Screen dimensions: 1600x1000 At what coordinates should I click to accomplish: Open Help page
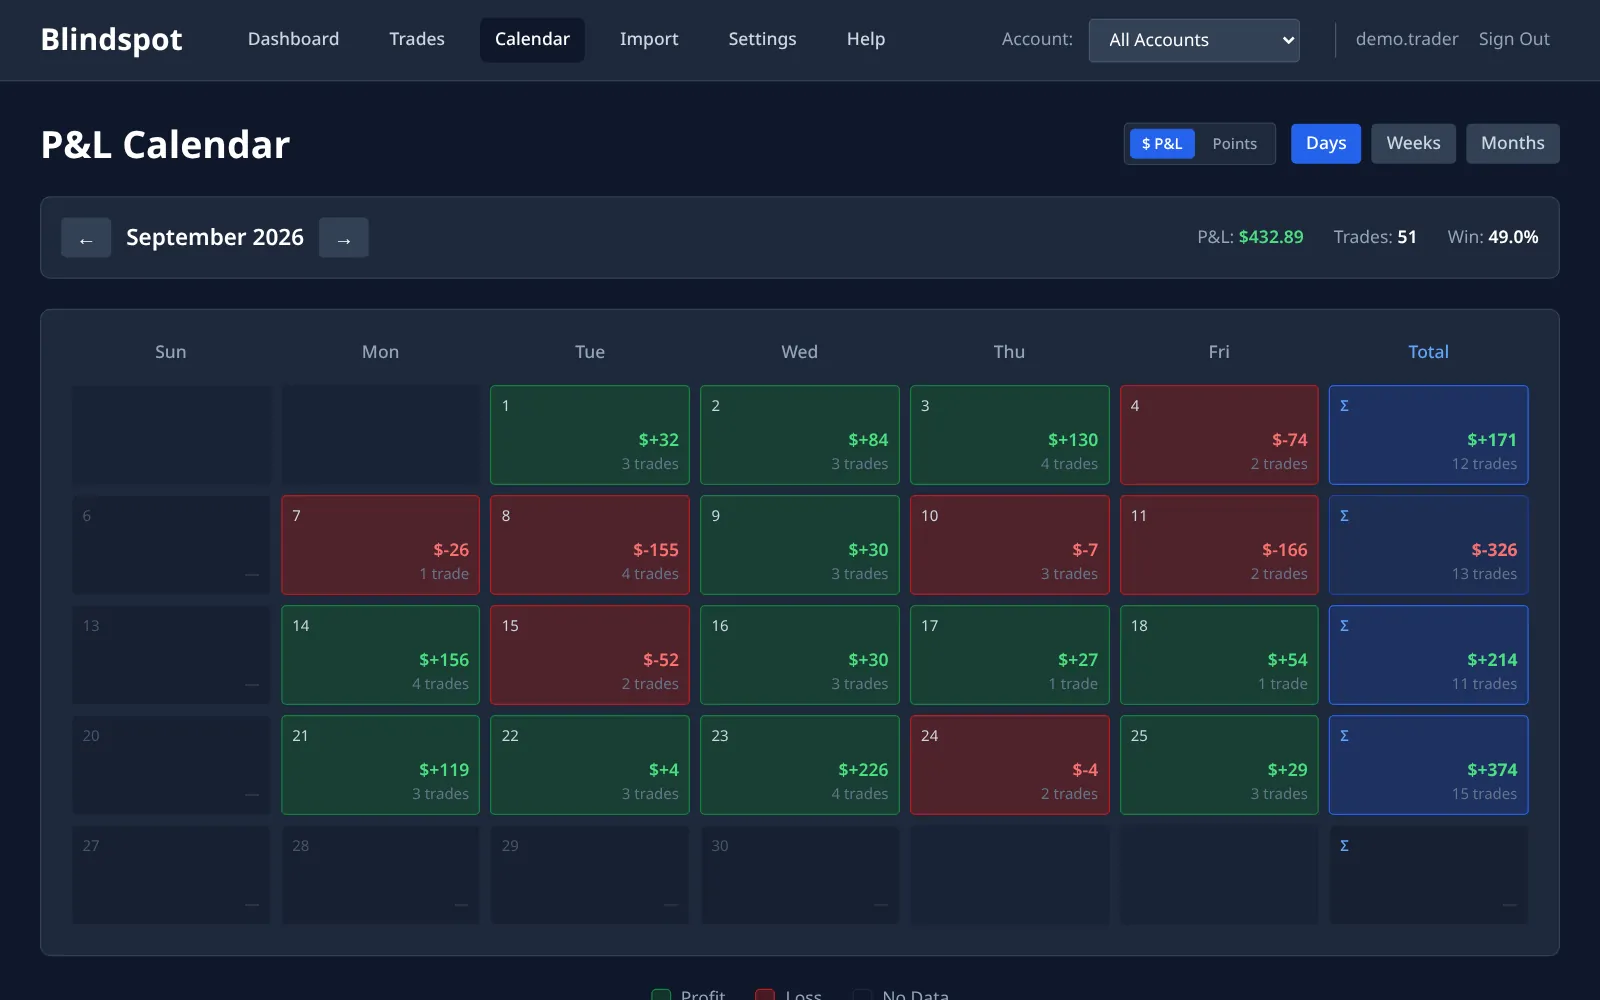pyautogui.click(x=866, y=40)
